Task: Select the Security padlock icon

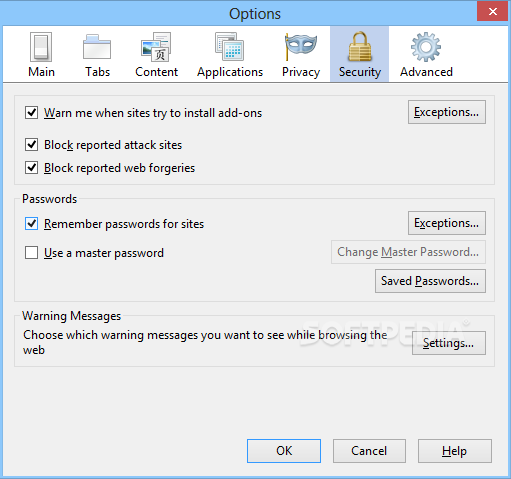Action: [x=360, y=47]
